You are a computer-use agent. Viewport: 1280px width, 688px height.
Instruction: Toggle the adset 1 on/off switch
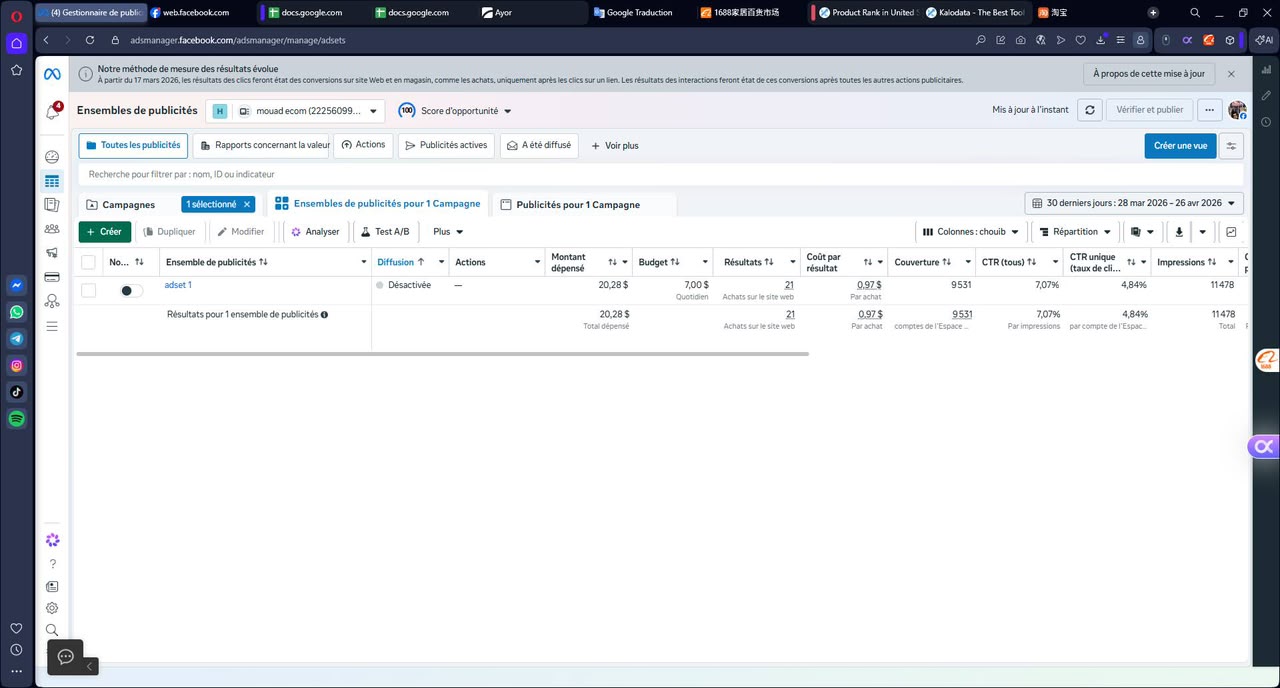[x=131, y=291]
